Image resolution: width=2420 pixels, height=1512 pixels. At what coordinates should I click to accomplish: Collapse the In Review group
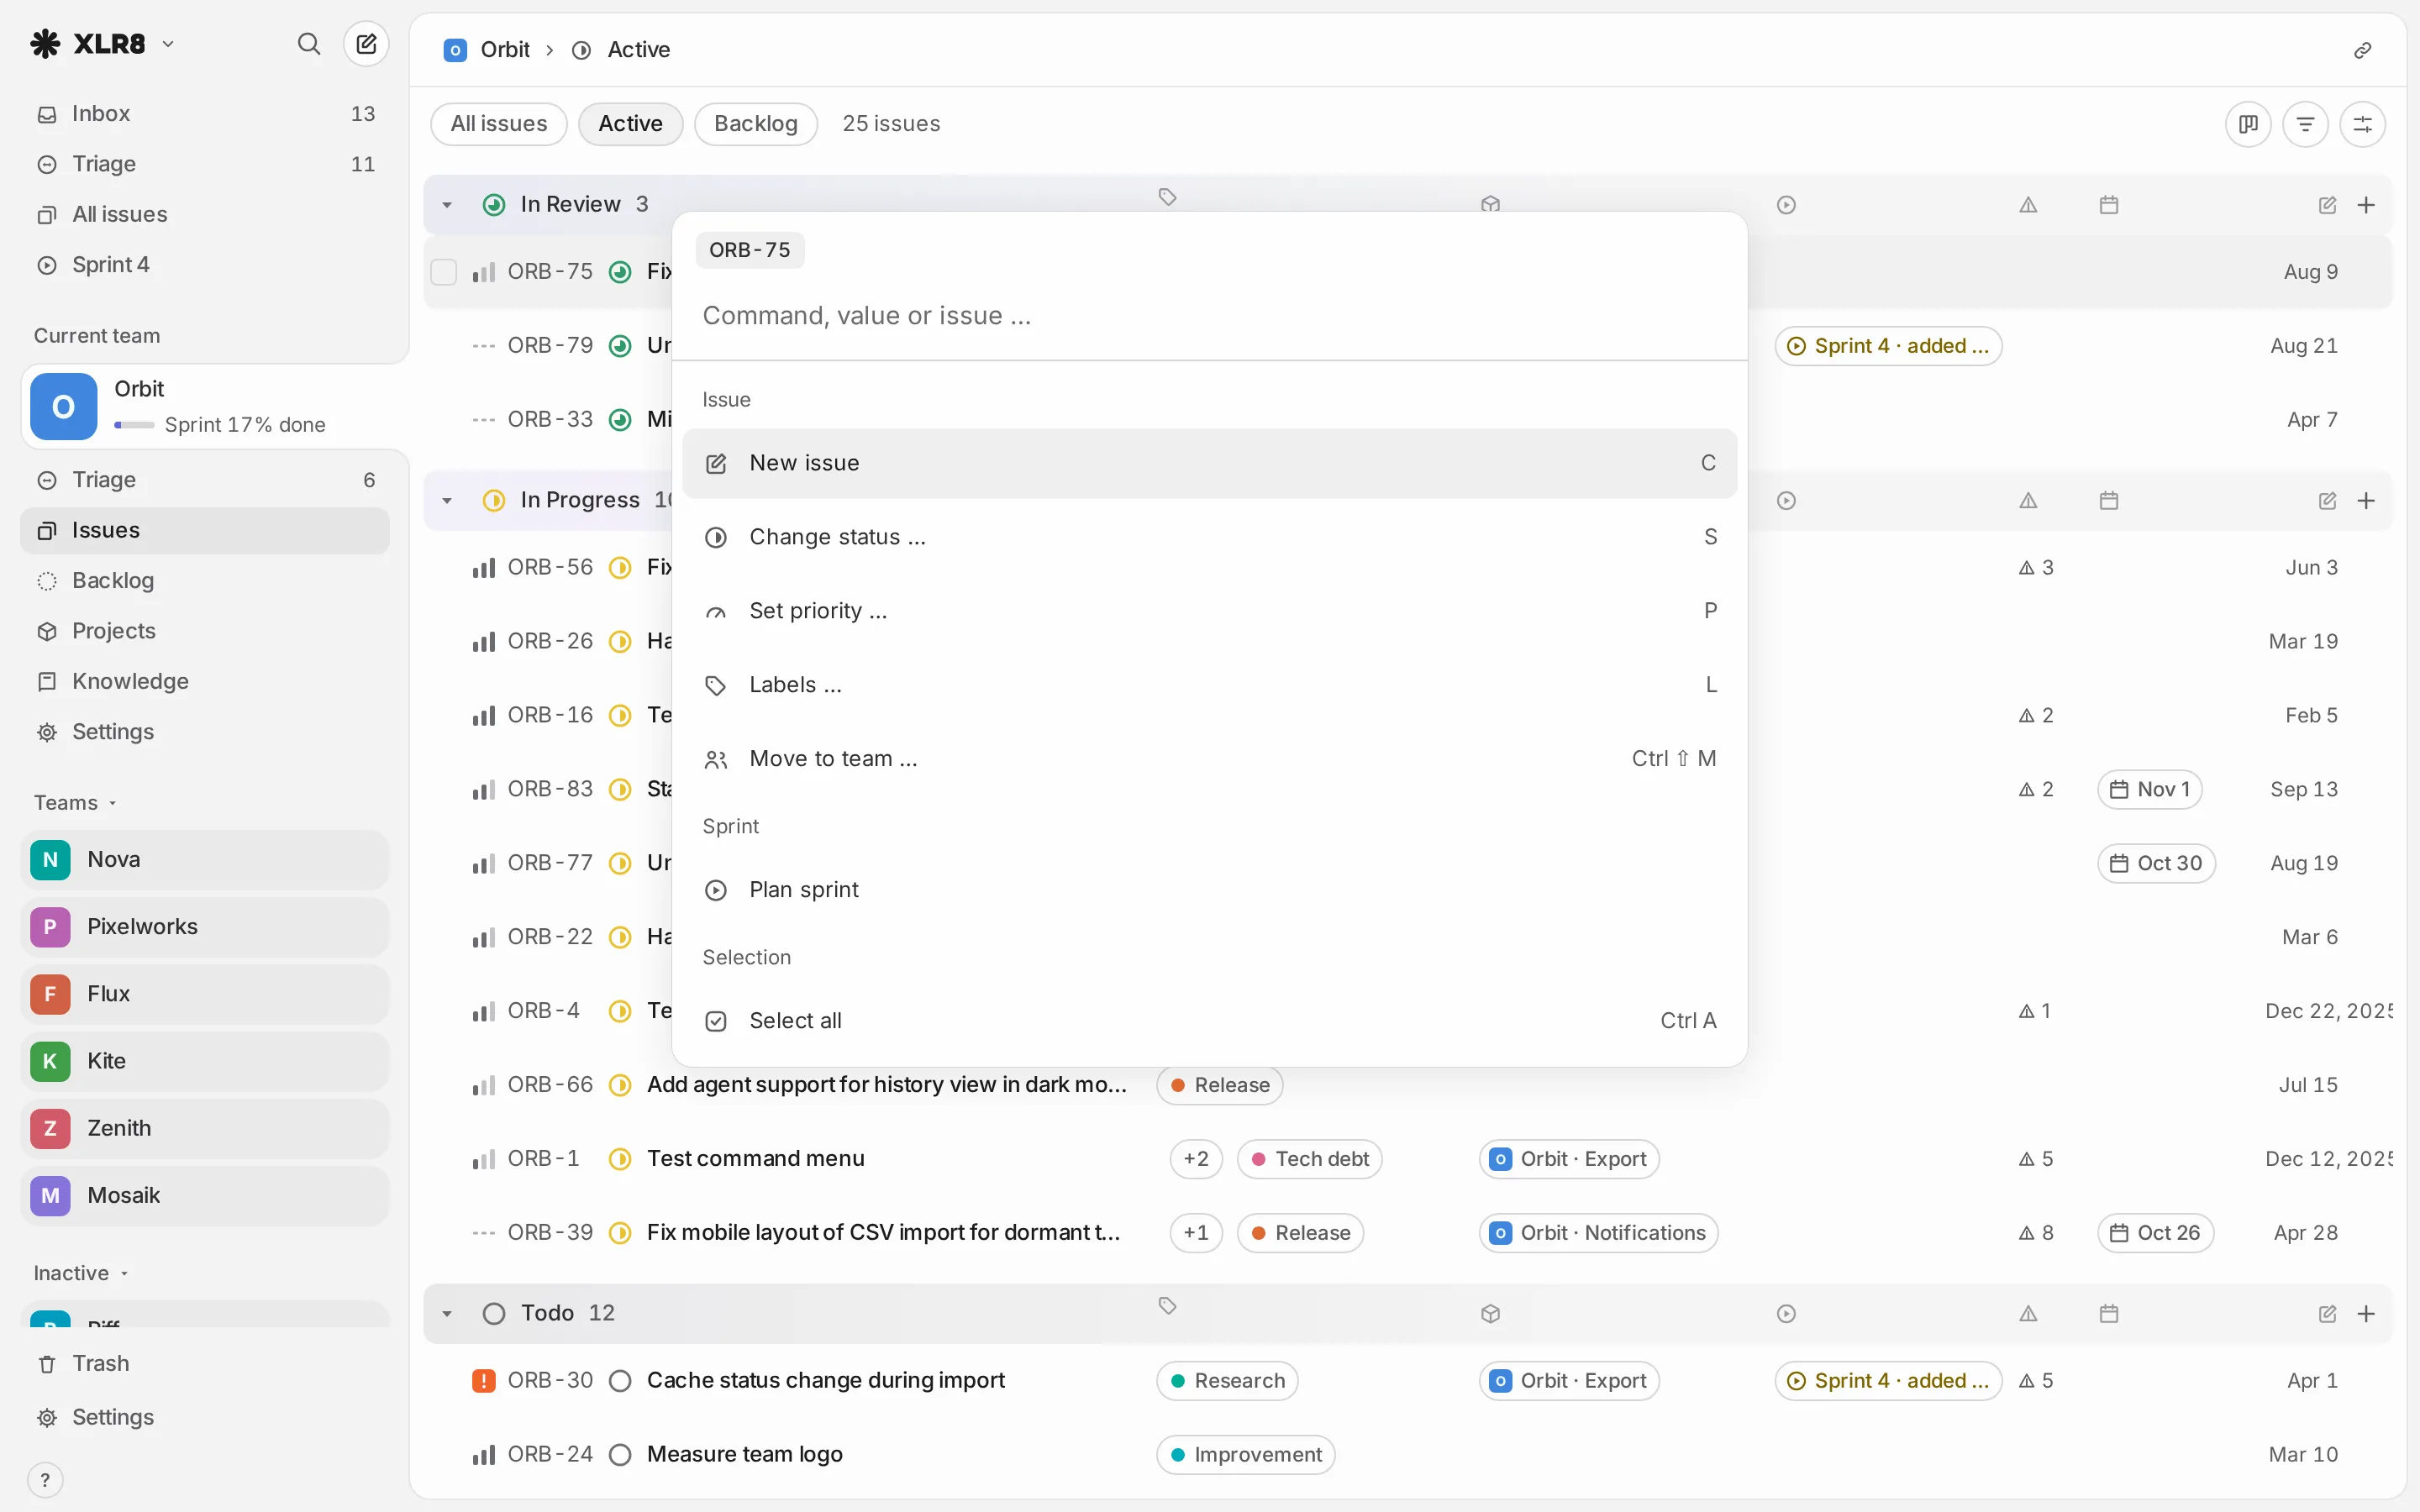click(447, 205)
